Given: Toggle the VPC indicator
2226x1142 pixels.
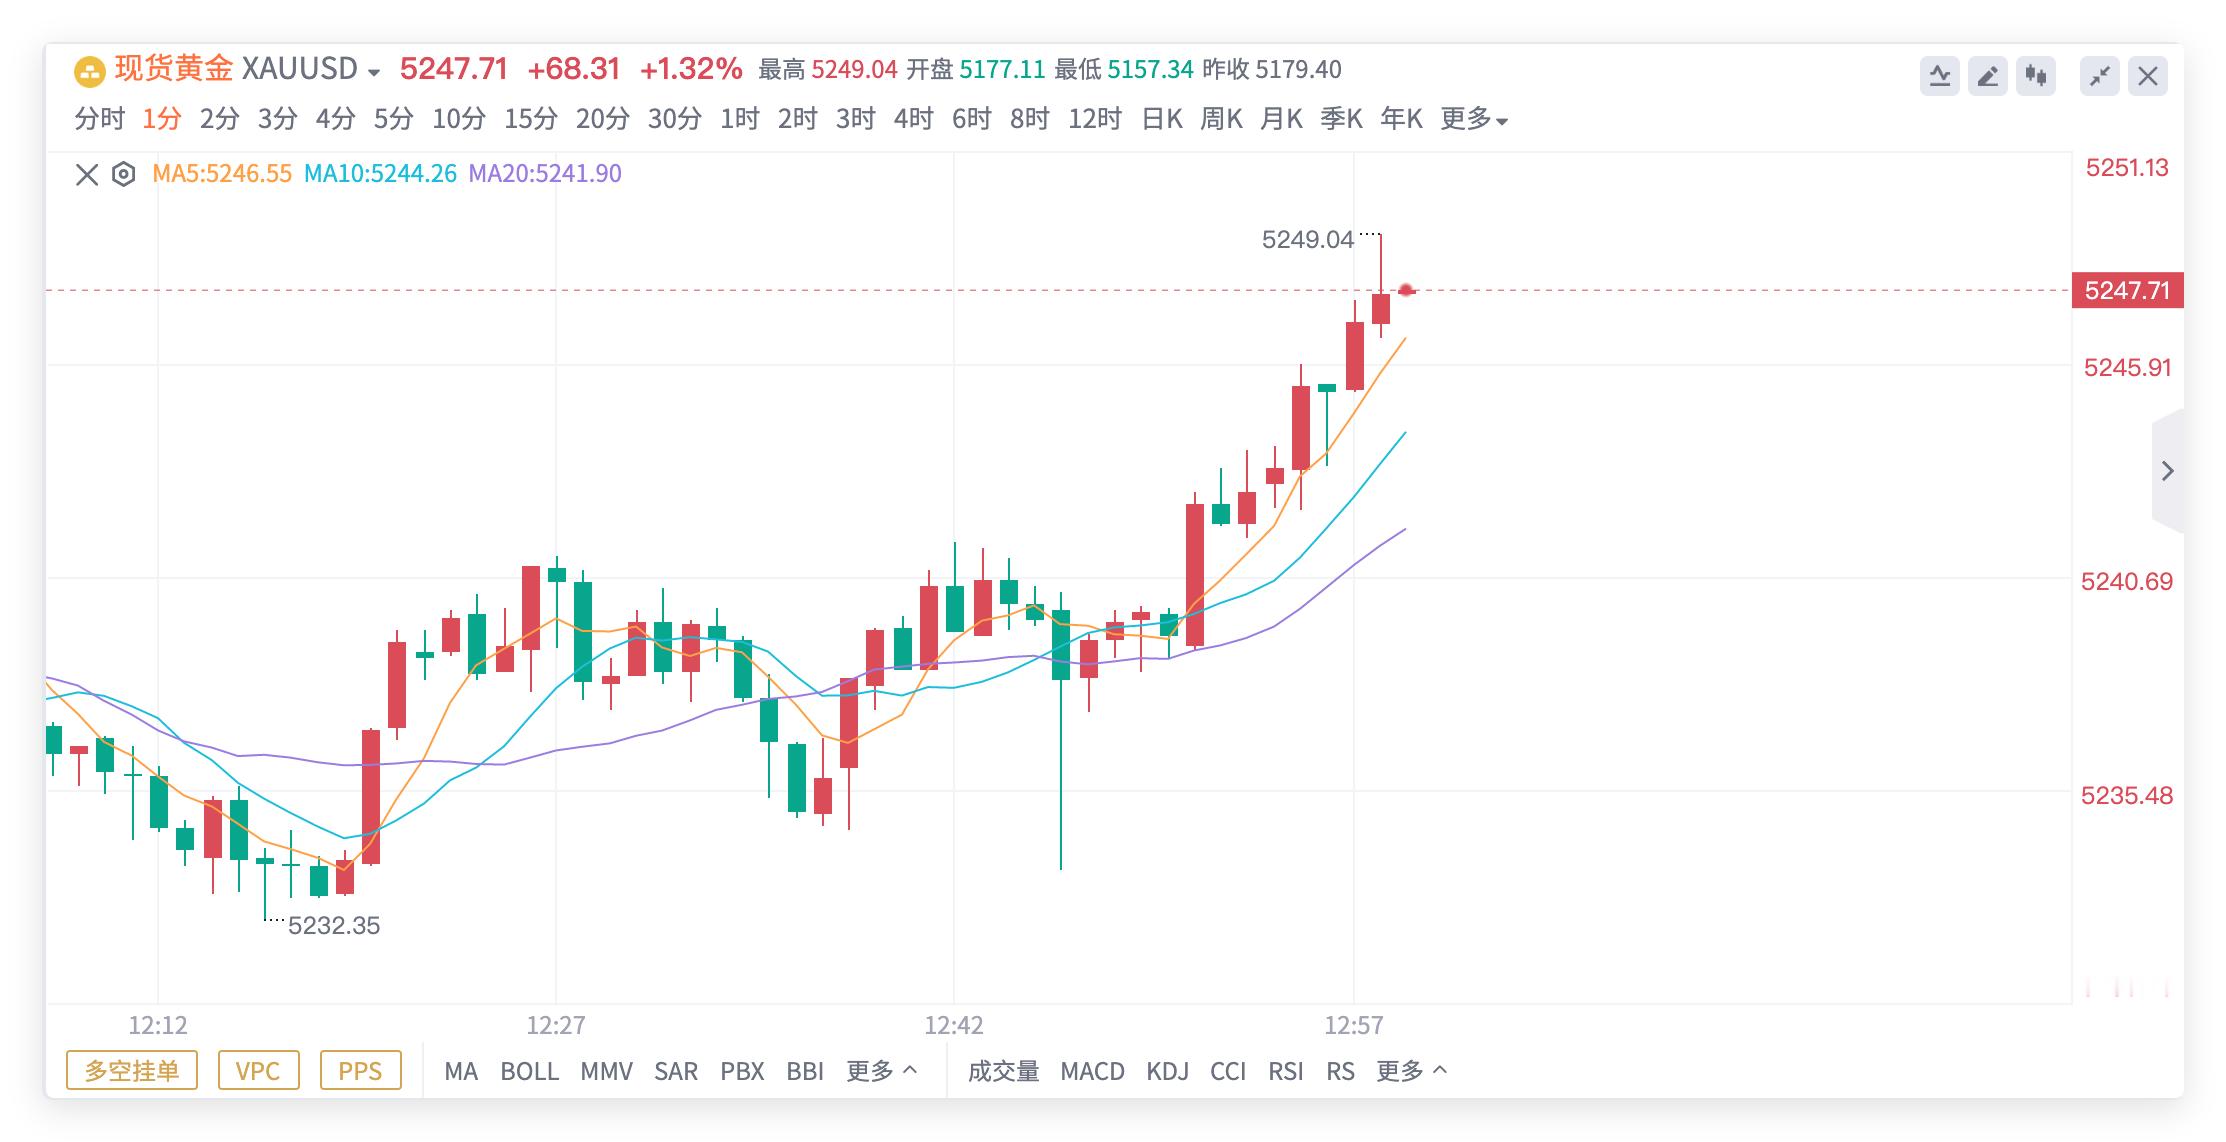Looking at the screenshot, I should (x=258, y=1070).
